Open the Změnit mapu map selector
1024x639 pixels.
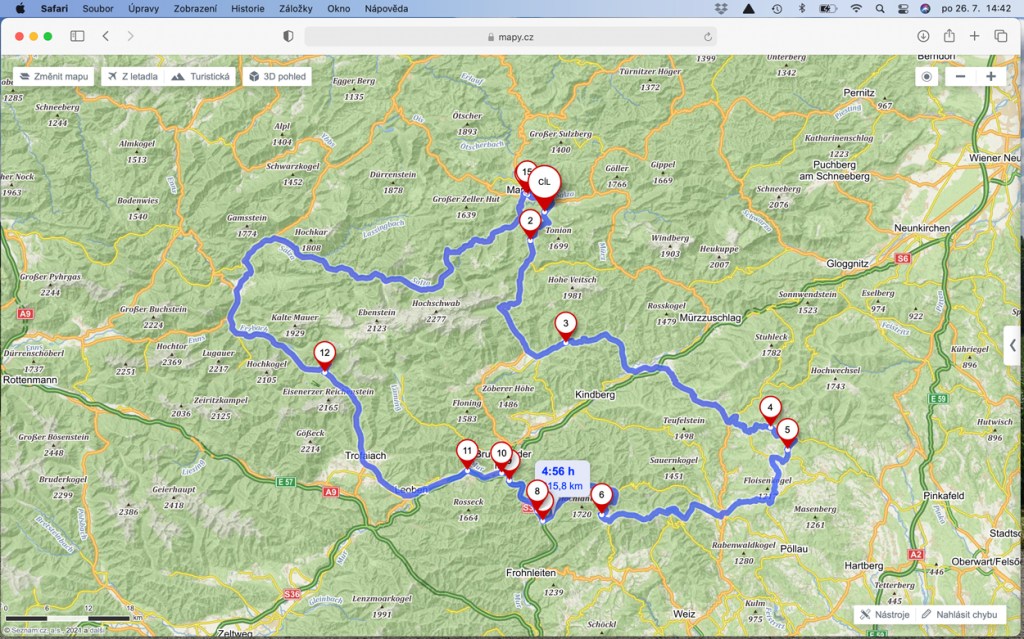click(x=55, y=76)
